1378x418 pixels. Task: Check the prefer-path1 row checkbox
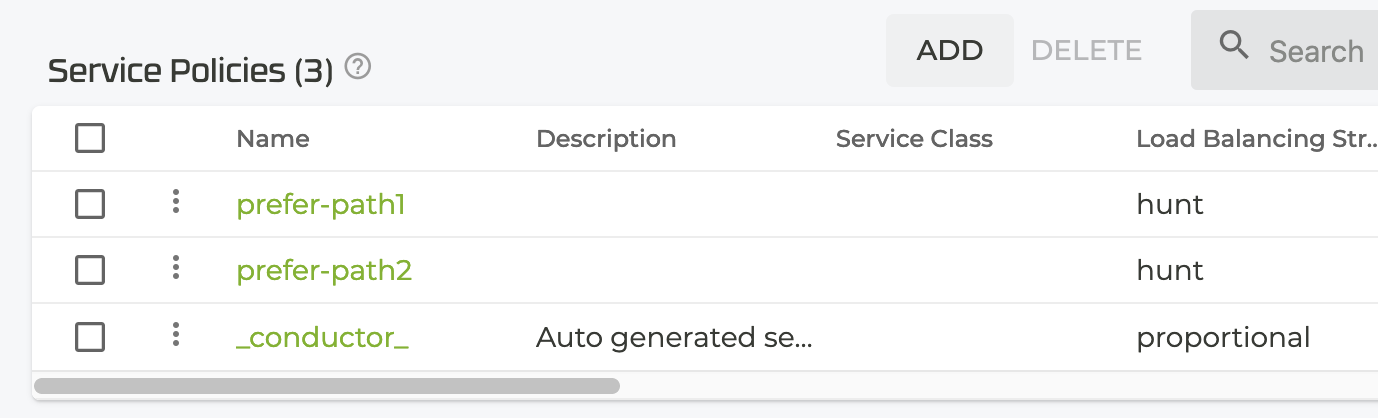coord(90,204)
